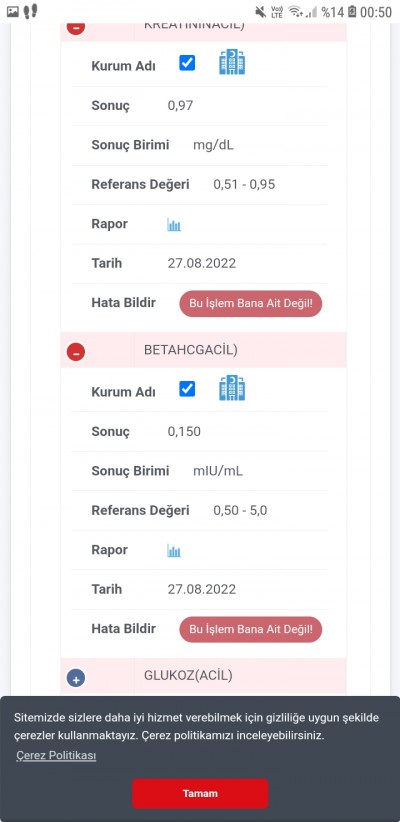Tap the muted sound icon in status bar
This screenshot has width=400, height=822.
tap(261, 12)
